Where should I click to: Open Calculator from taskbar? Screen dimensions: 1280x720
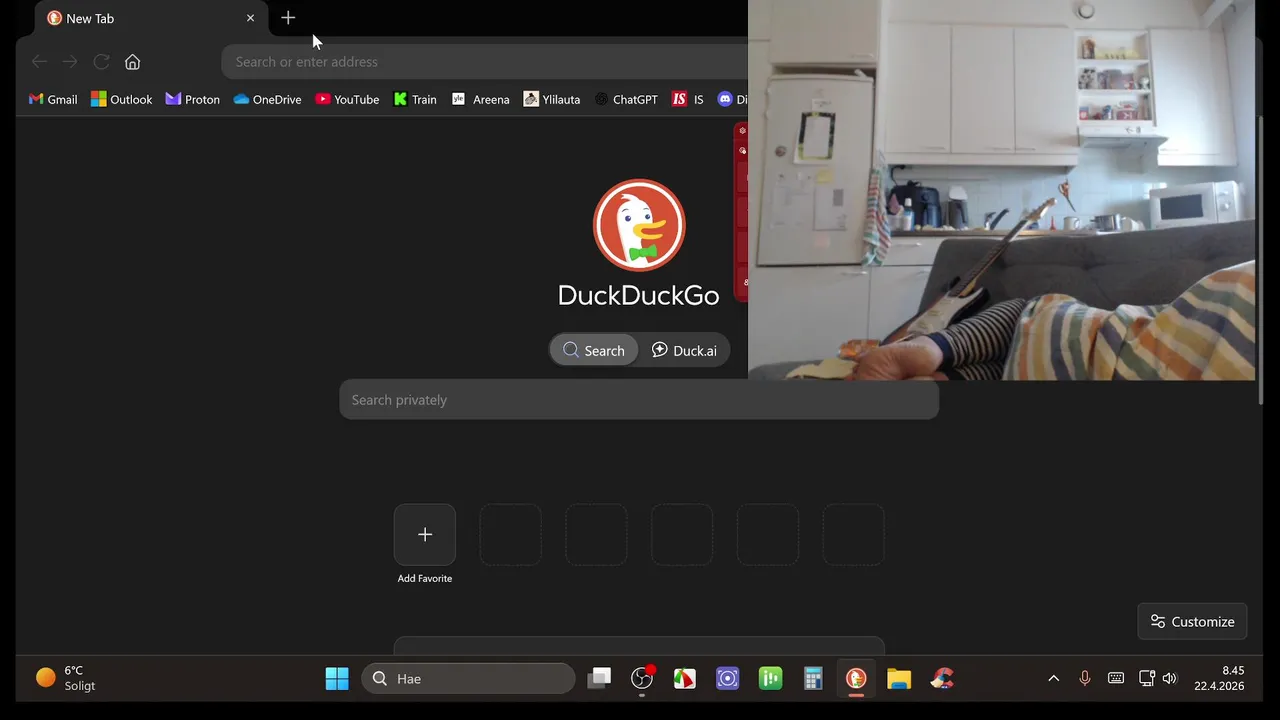[x=813, y=679]
